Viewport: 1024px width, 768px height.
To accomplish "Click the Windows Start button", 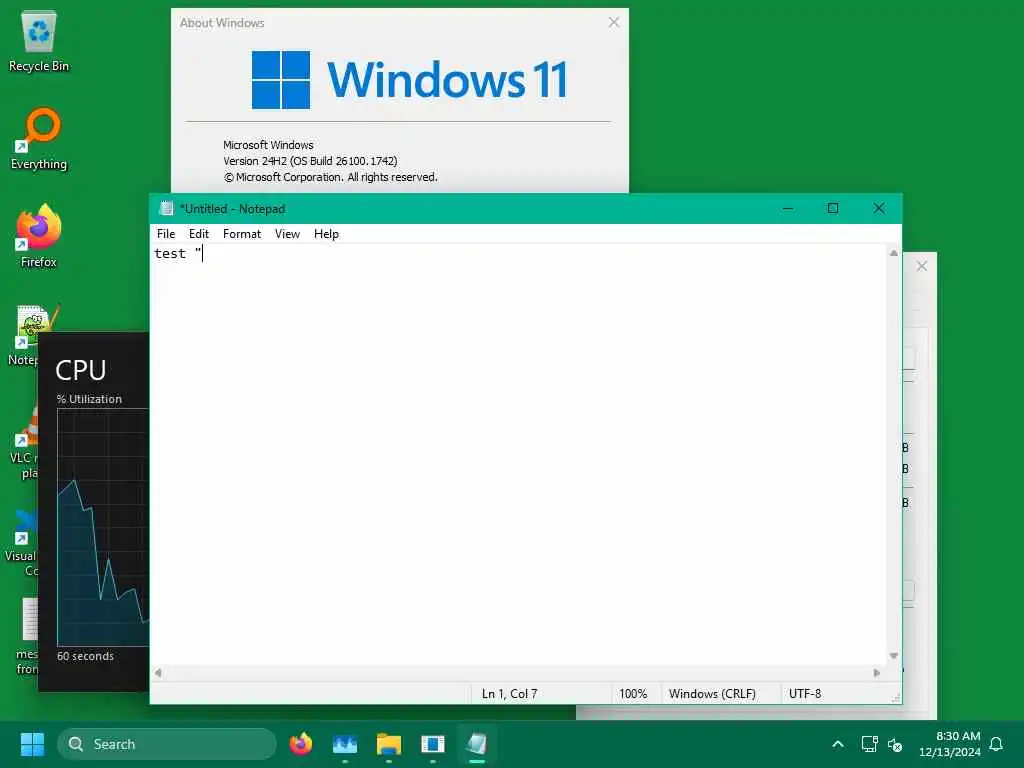I will coord(32,744).
